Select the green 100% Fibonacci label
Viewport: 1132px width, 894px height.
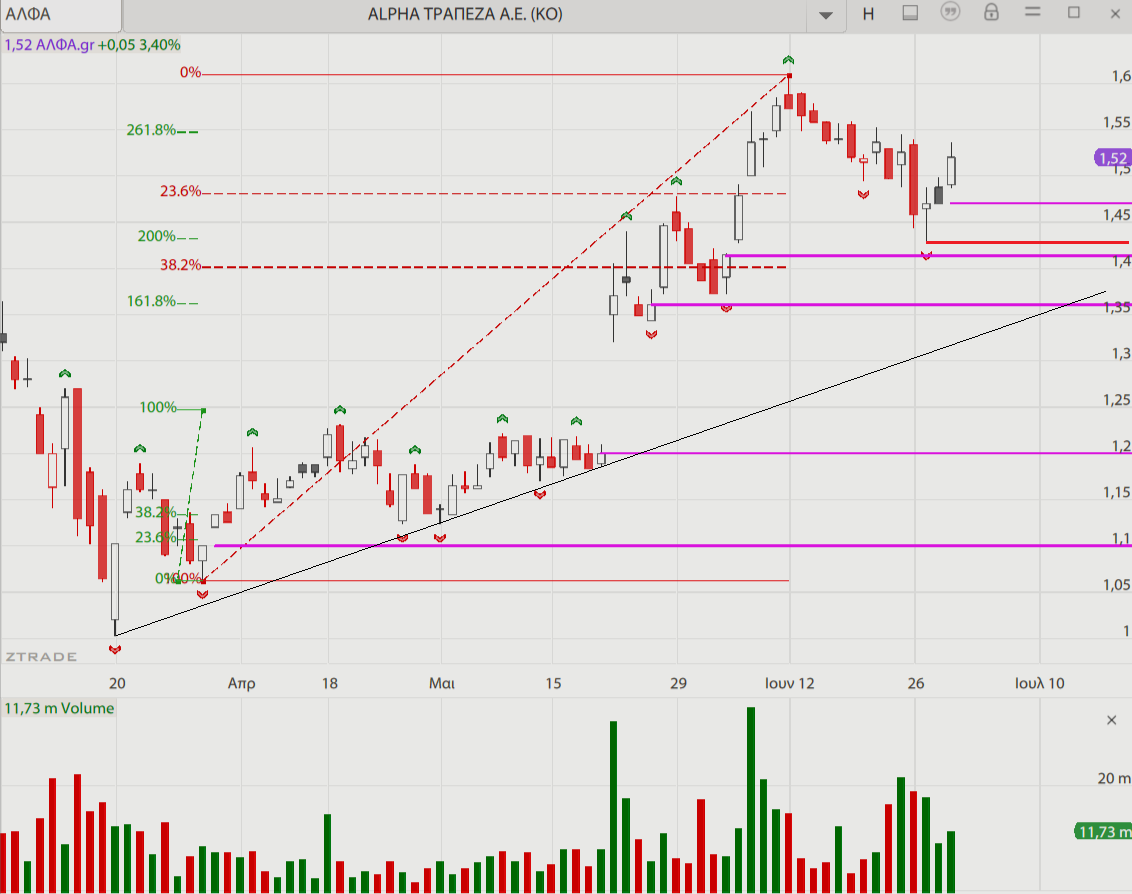[158, 407]
